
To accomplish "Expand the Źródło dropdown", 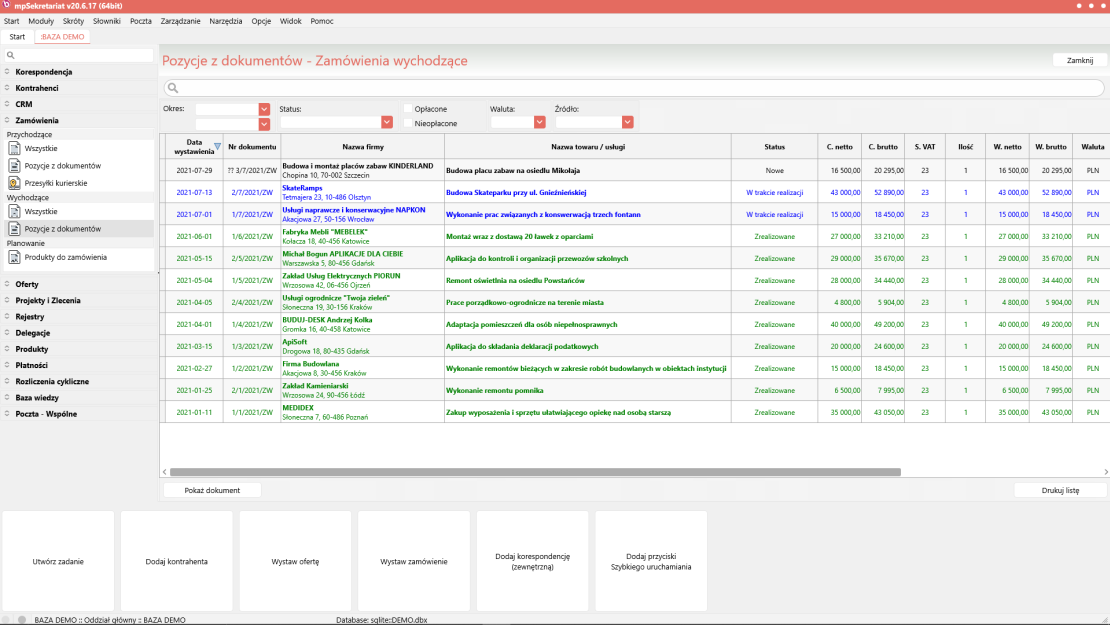I will tap(628, 122).
